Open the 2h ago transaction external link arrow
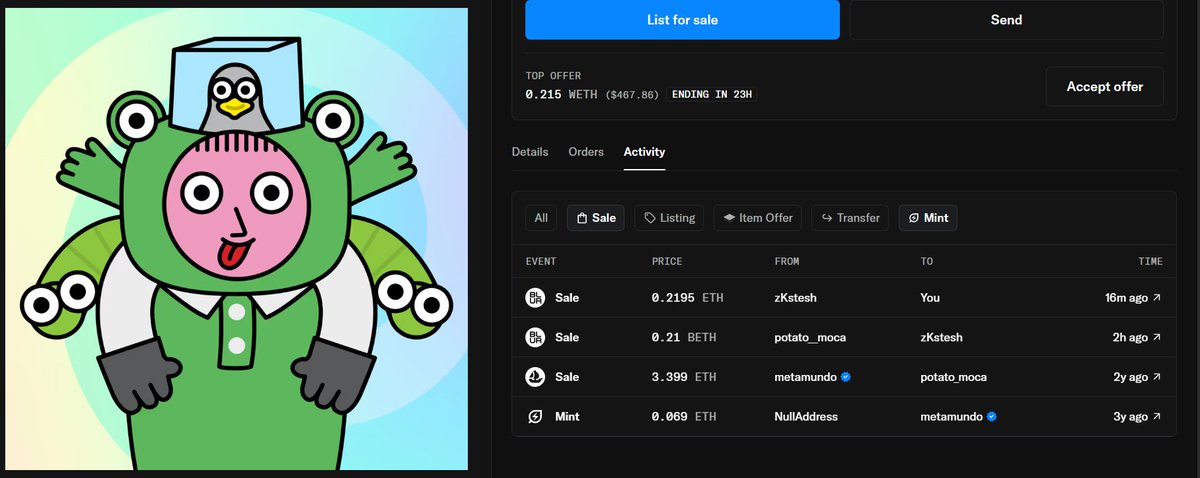Image resolution: width=1200 pixels, height=478 pixels. tap(1157, 338)
